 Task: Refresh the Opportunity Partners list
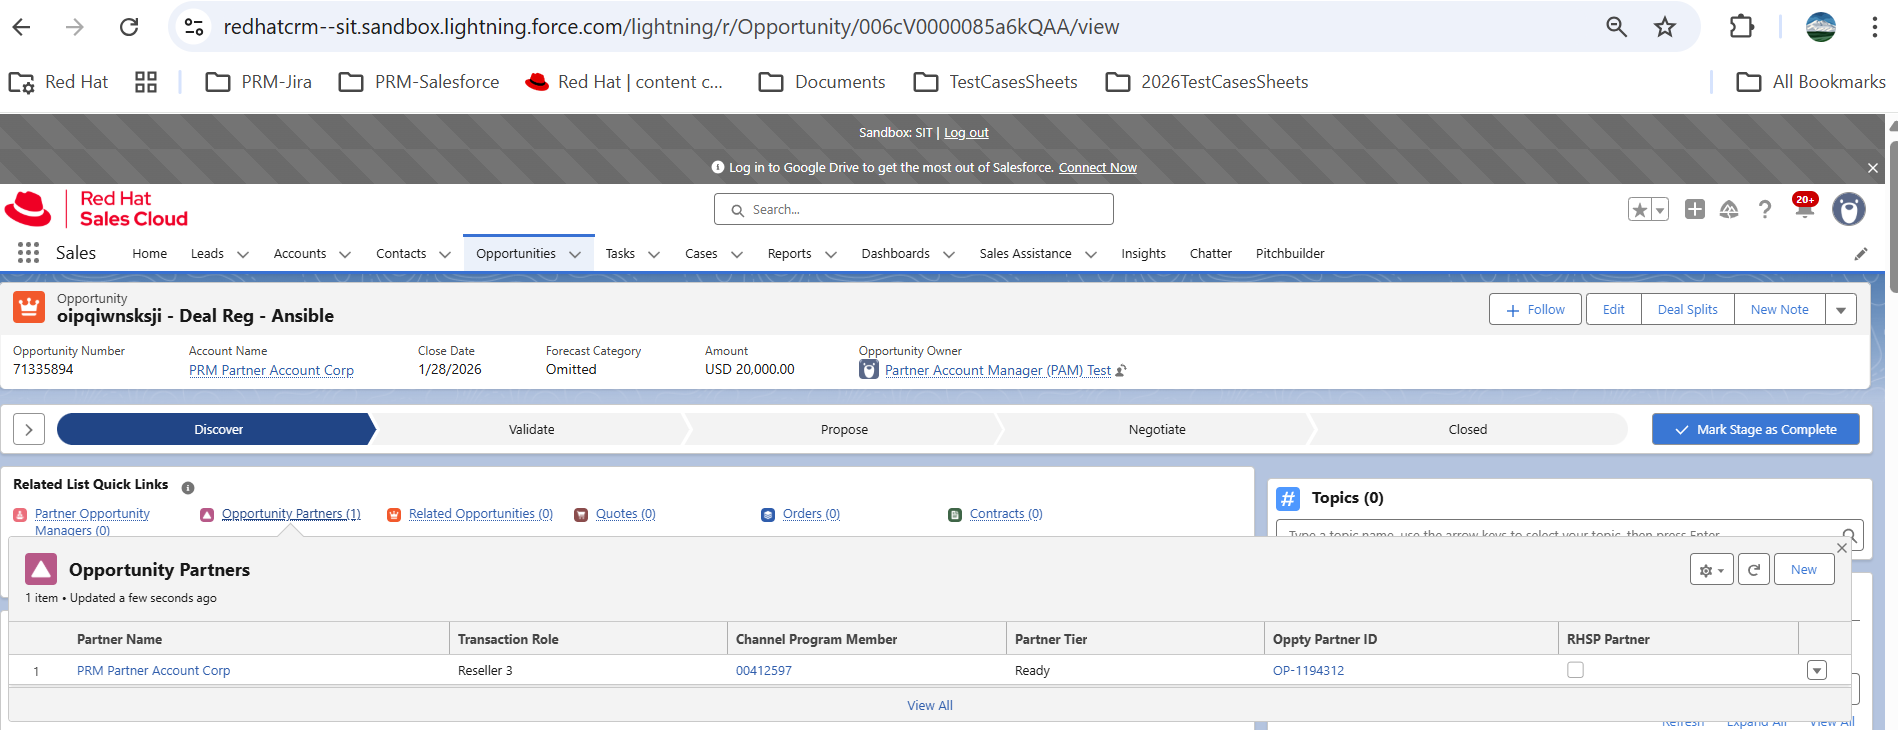point(1754,570)
